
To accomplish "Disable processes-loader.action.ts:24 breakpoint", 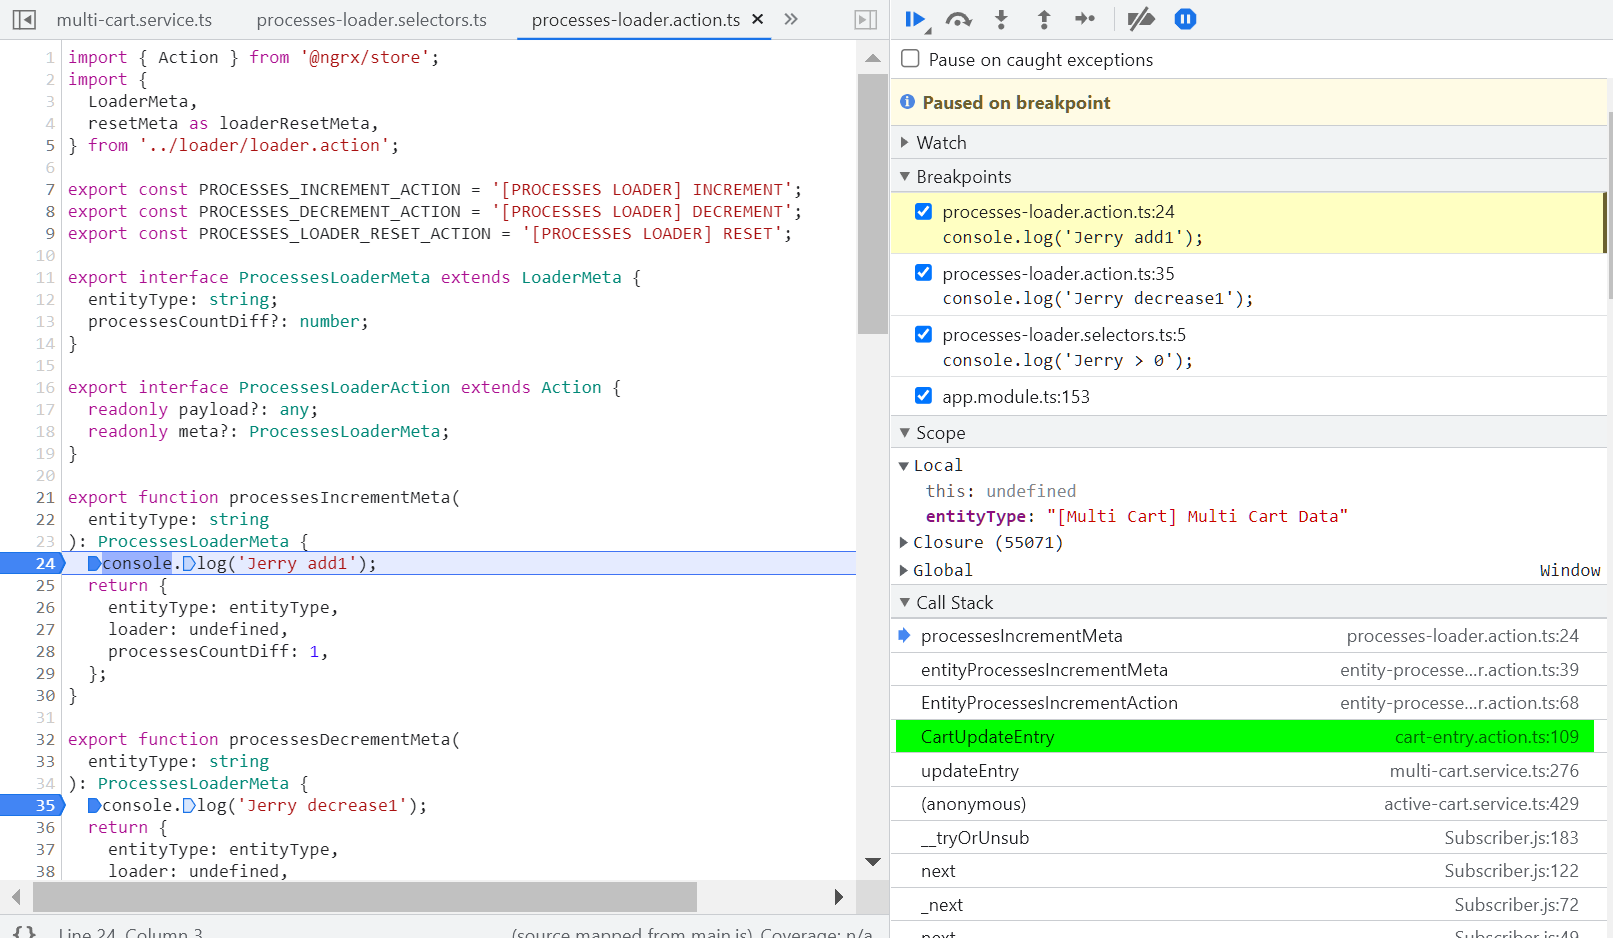I will click(x=923, y=211).
